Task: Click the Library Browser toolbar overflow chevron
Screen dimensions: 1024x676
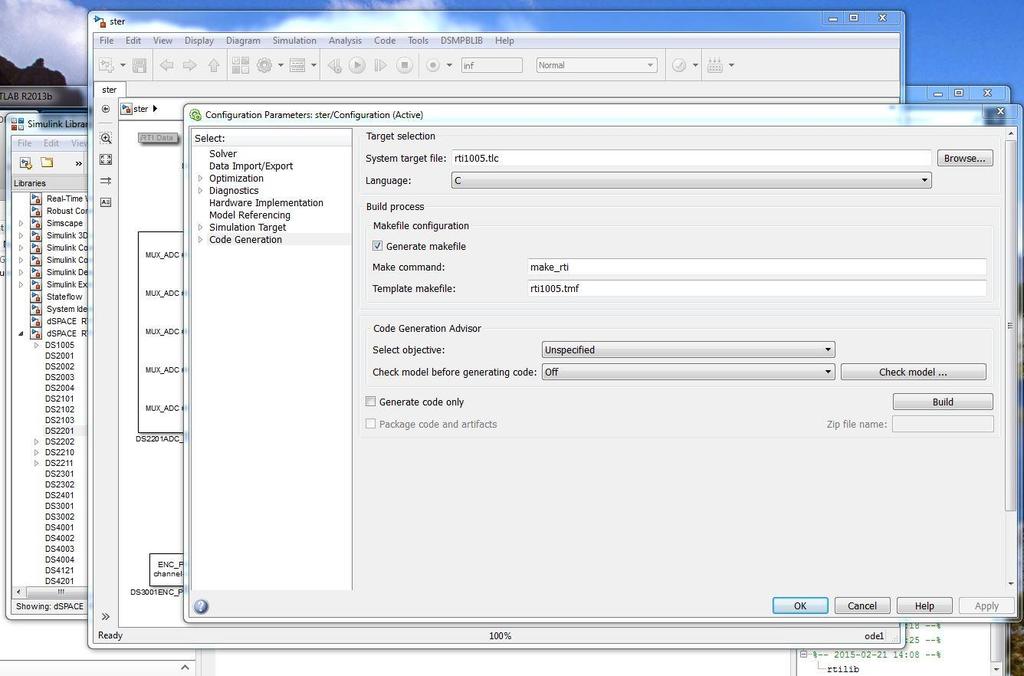Action: [78, 163]
